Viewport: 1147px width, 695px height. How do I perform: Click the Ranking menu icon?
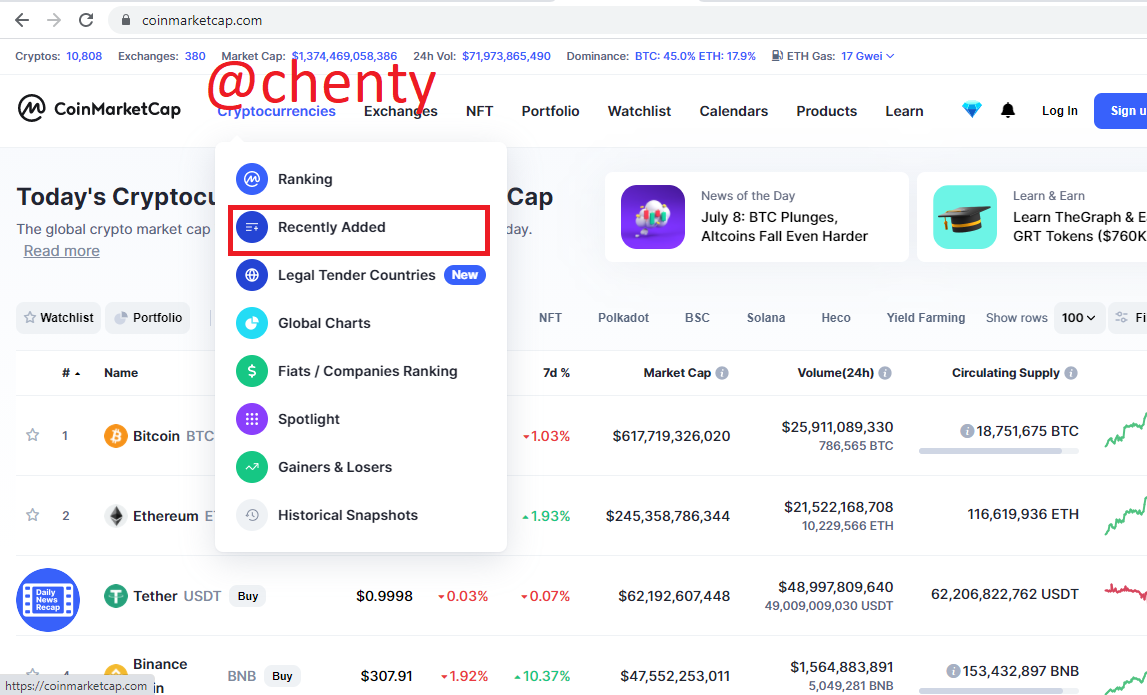point(252,179)
